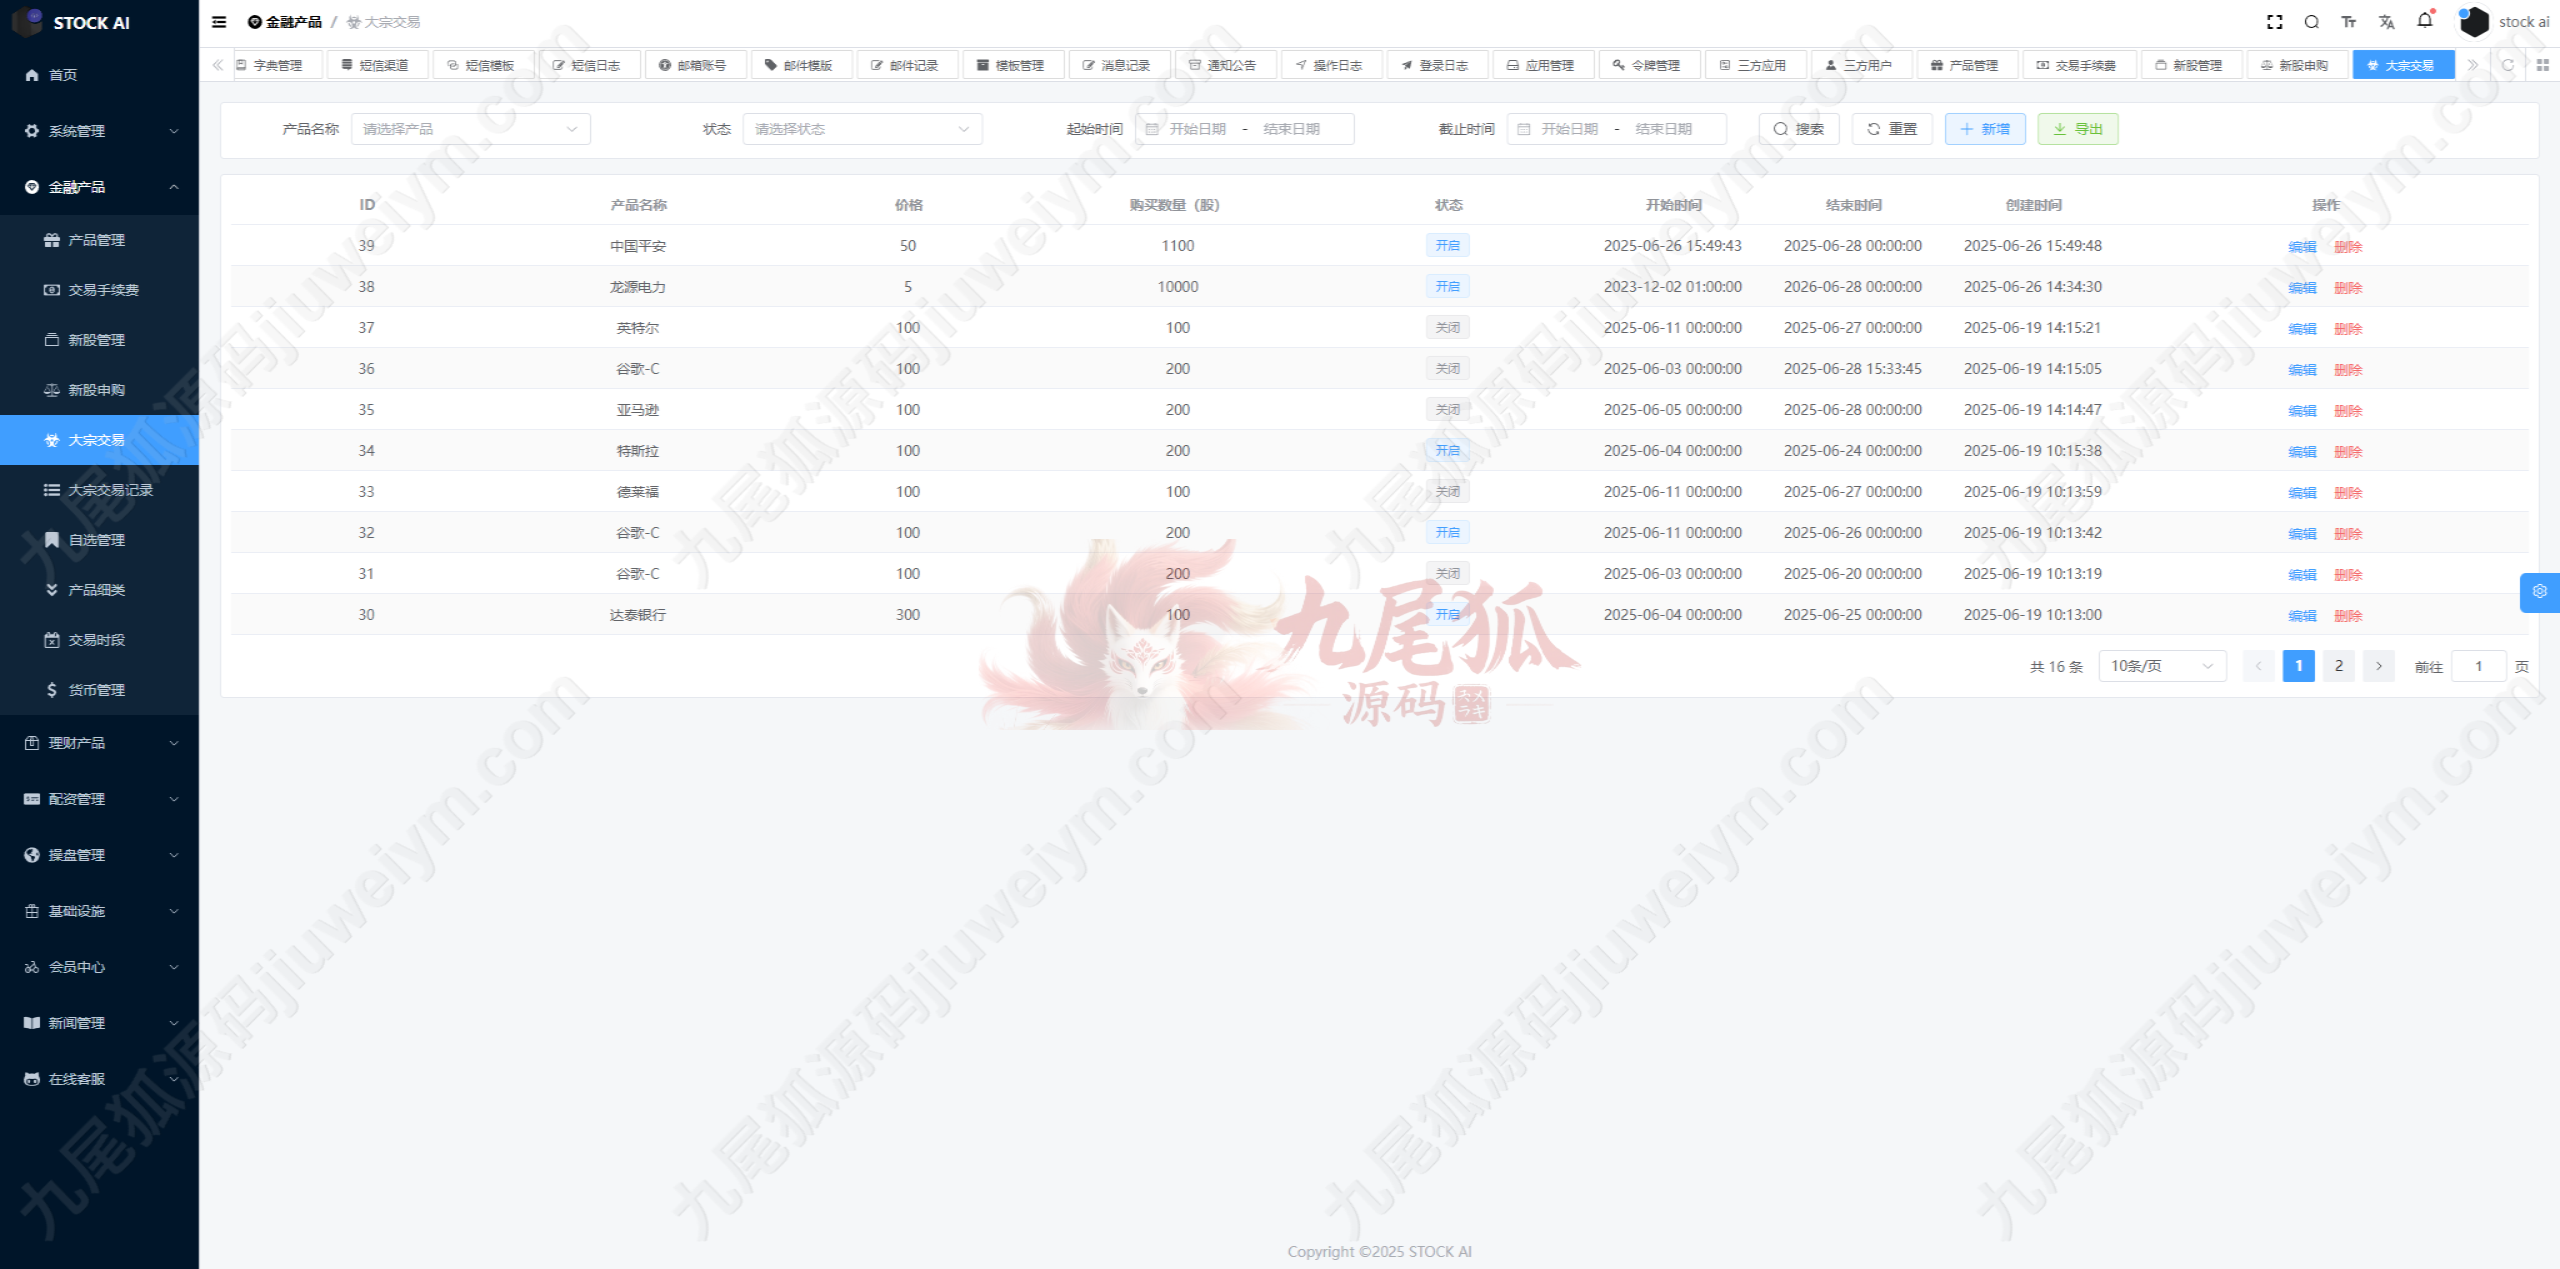Open the 产品名称 product dropdown

(x=470, y=129)
